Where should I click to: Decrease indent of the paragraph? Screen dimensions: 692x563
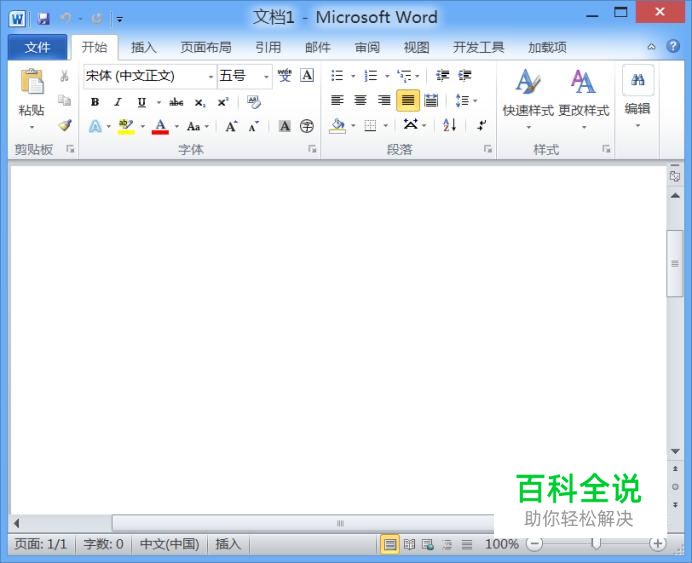tap(443, 75)
